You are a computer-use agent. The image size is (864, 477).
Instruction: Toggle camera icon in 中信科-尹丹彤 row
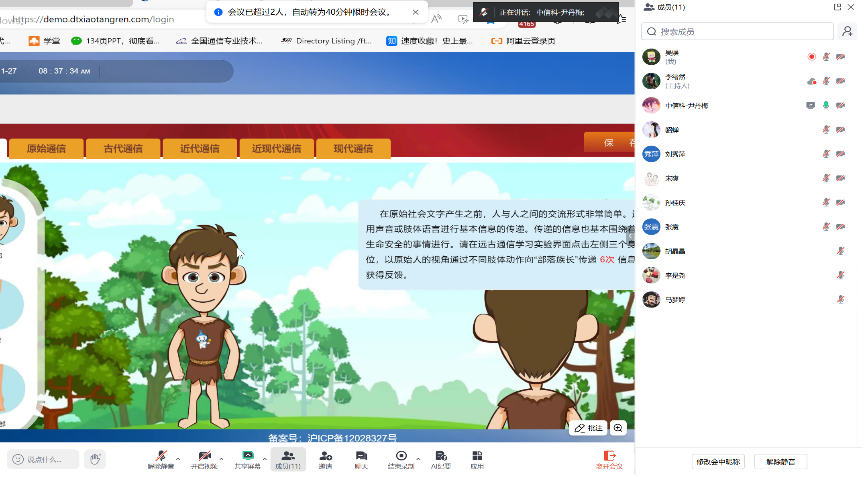(x=841, y=105)
